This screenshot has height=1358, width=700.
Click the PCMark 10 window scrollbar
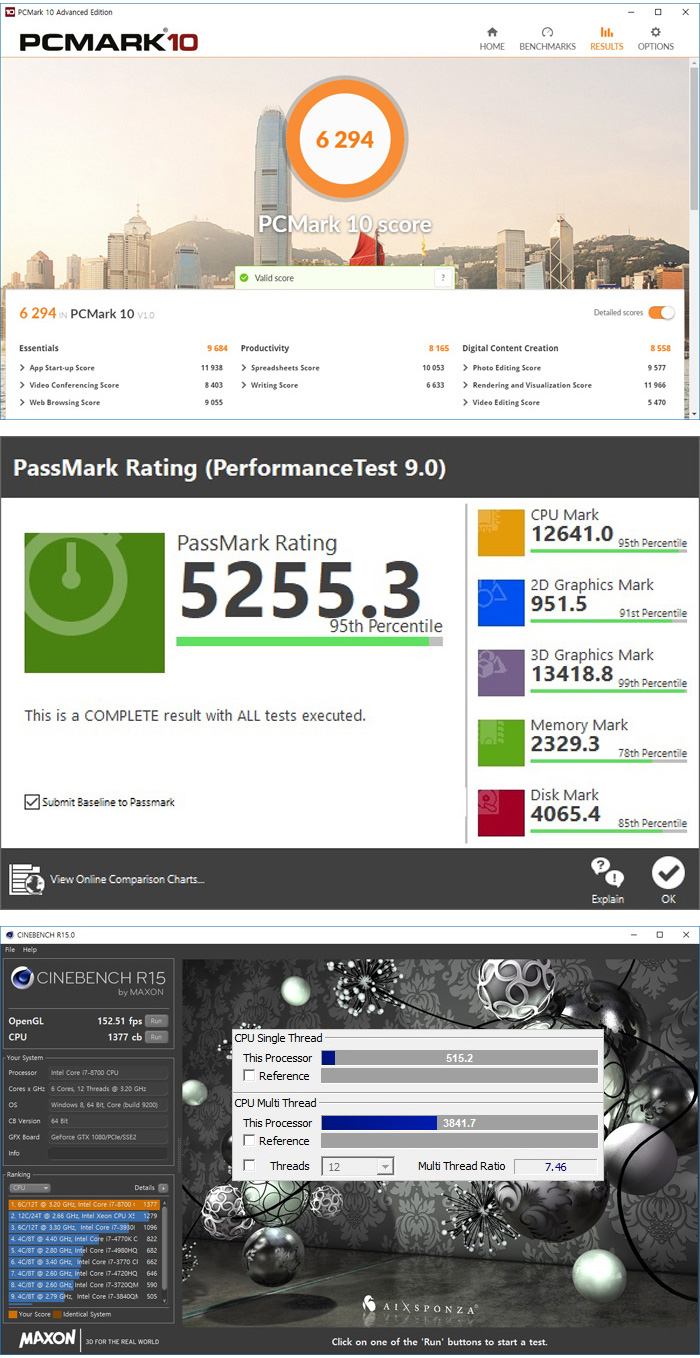pos(695,140)
